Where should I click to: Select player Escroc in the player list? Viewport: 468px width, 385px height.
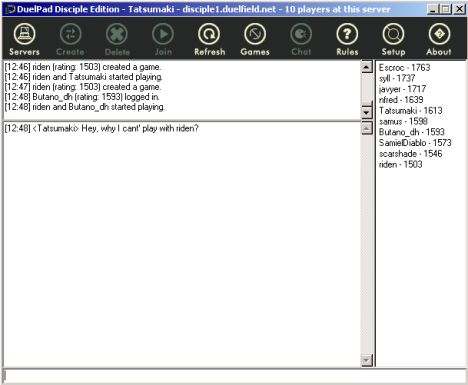[405, 68]
